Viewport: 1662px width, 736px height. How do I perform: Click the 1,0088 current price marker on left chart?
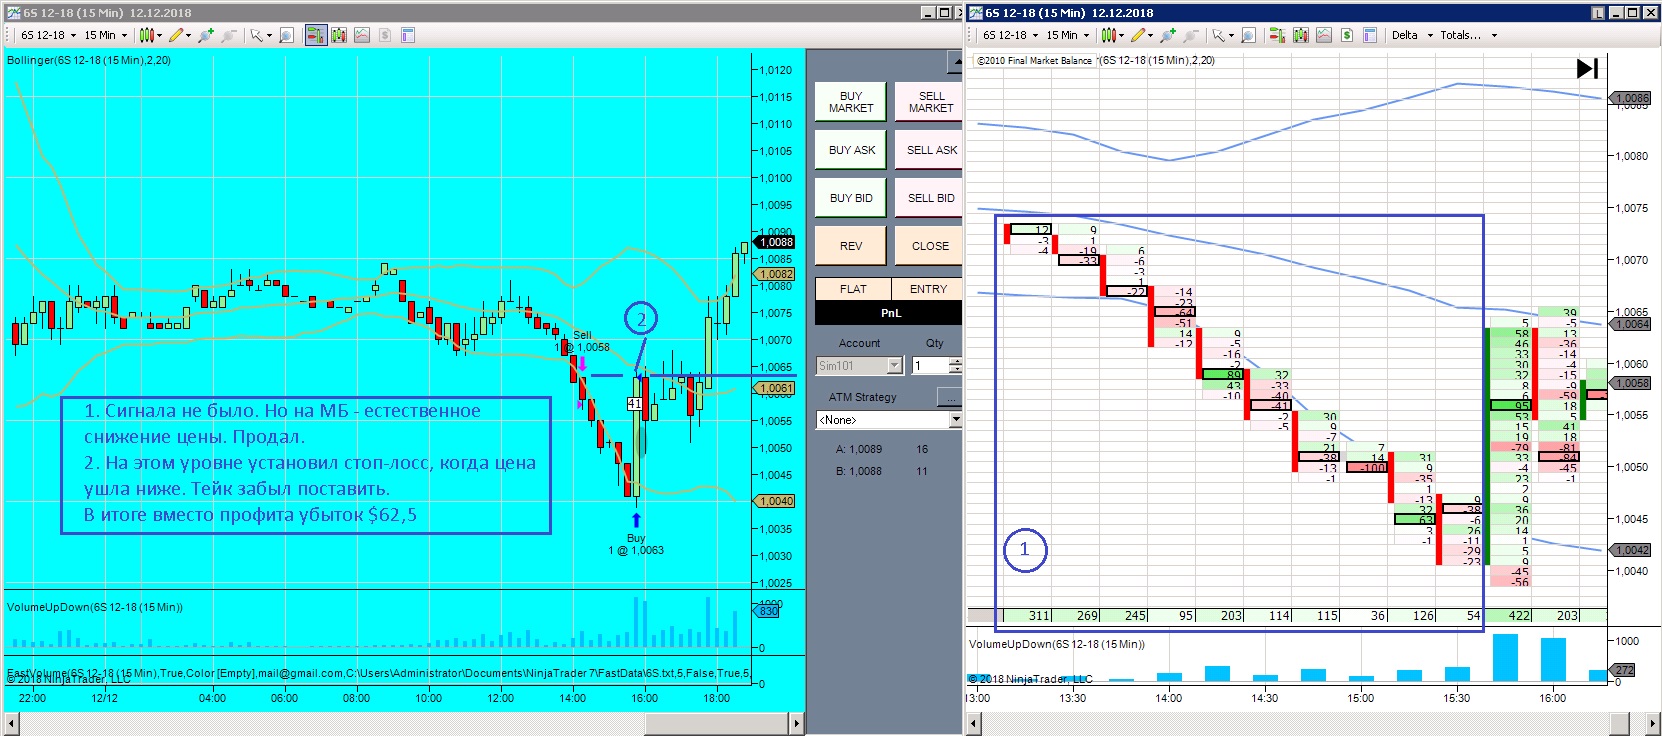click(775, 242)
